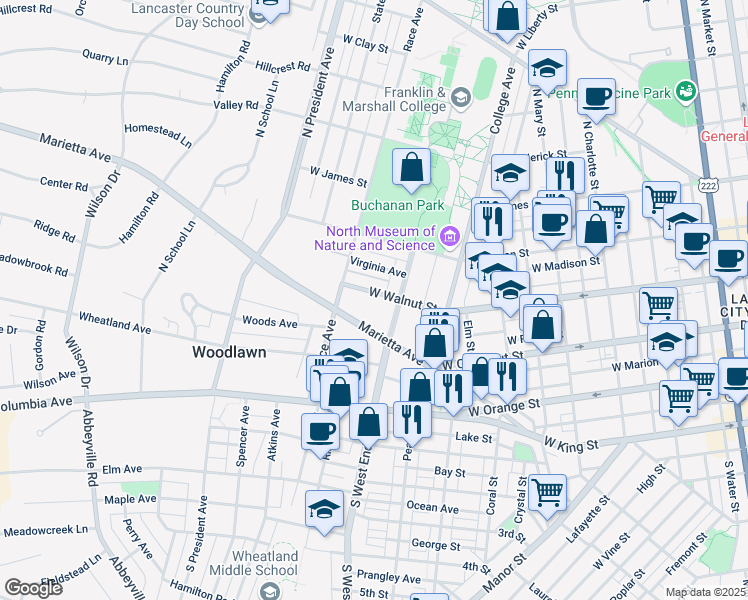Viewport: 748px width, 600px height.
Task: Click the shopping cart marker above W Marion St
Action: 658,307
